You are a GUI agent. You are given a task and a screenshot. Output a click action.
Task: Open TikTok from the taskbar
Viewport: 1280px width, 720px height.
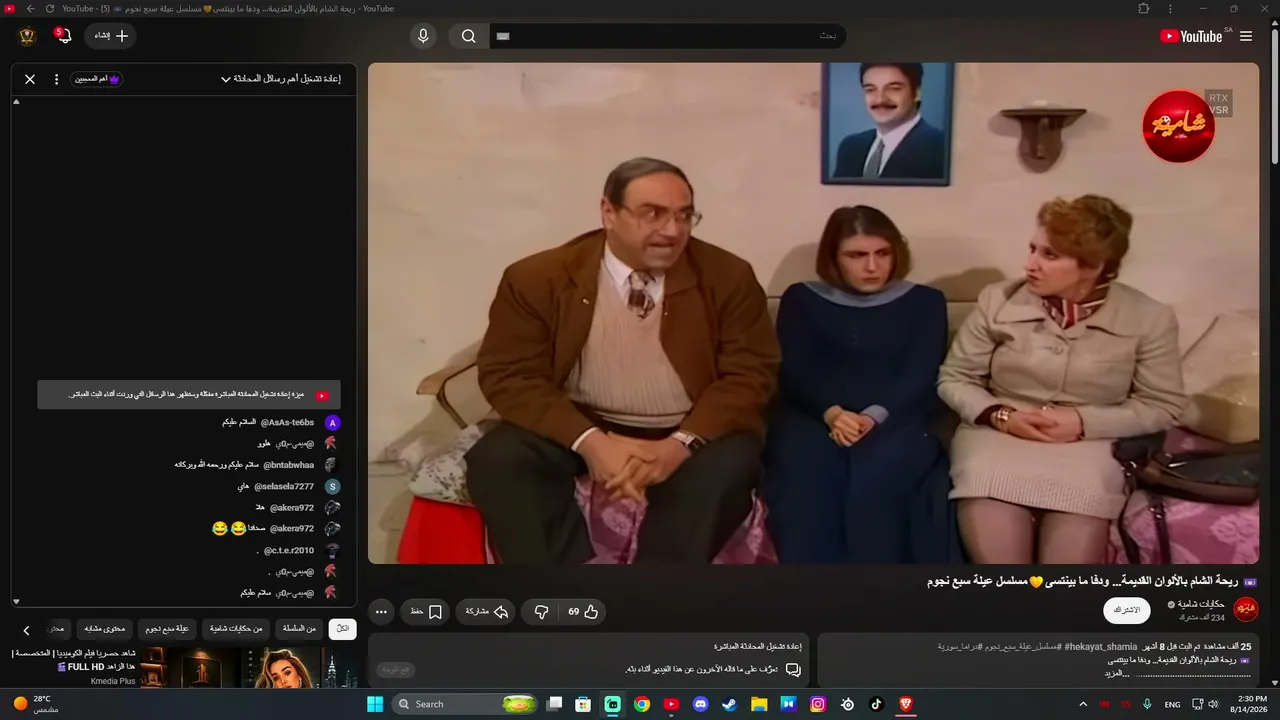pyautogui.click(x=877, y=704)
